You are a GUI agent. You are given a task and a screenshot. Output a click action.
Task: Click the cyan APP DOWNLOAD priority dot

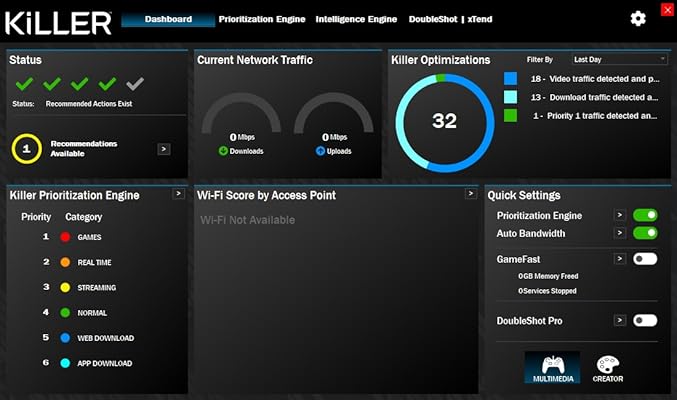65,363
